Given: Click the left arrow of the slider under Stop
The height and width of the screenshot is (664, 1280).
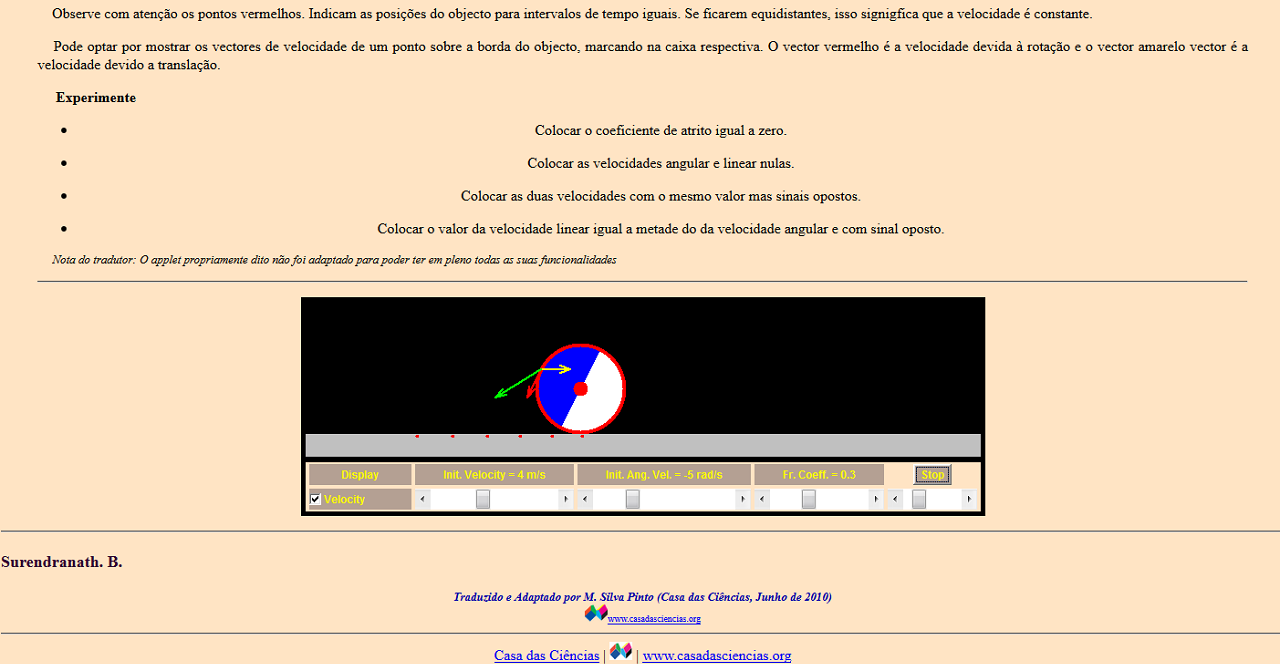Looking at the screenshot, I should pos(896,499).
